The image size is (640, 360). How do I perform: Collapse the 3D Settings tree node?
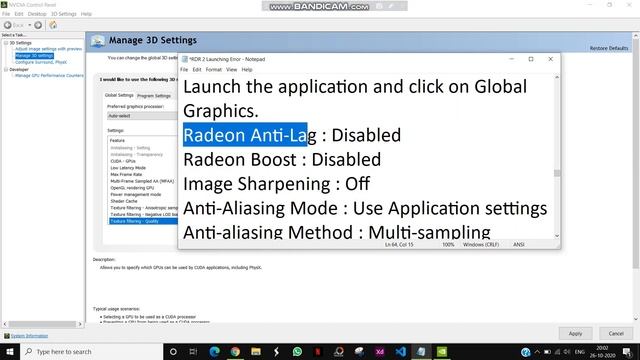pos(6,42)
